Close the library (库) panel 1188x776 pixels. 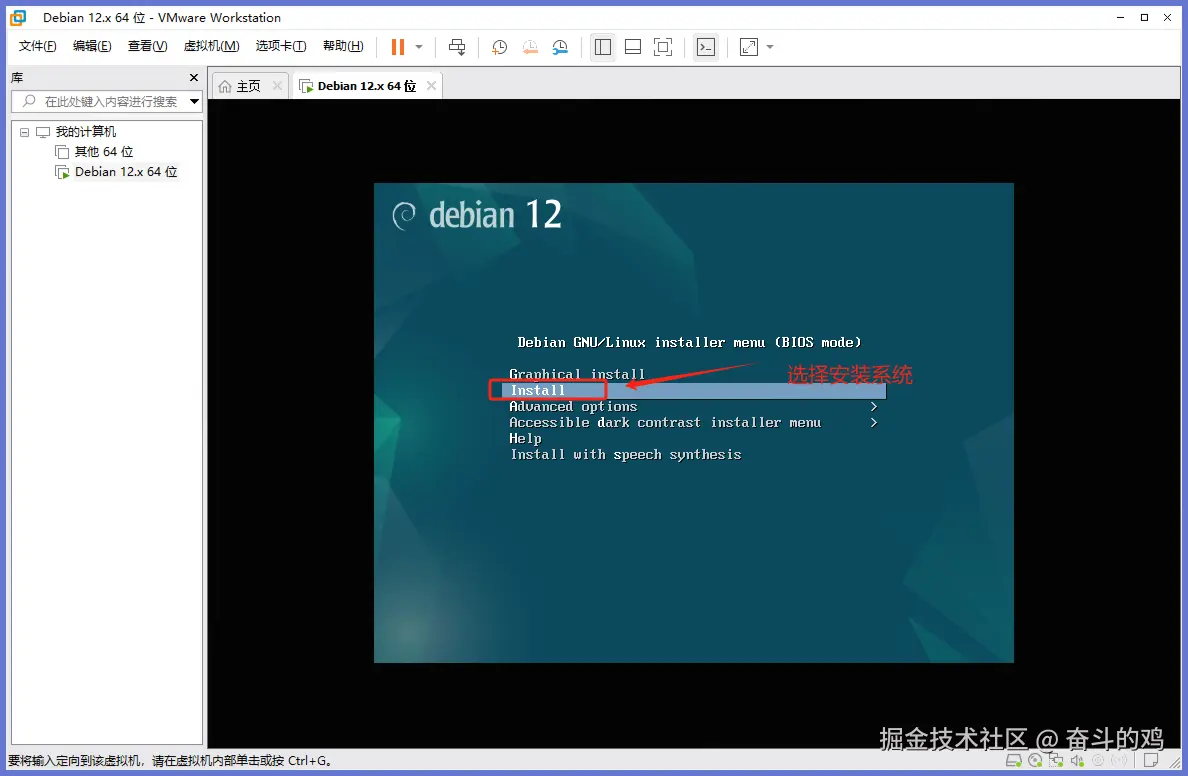[194, 77]
